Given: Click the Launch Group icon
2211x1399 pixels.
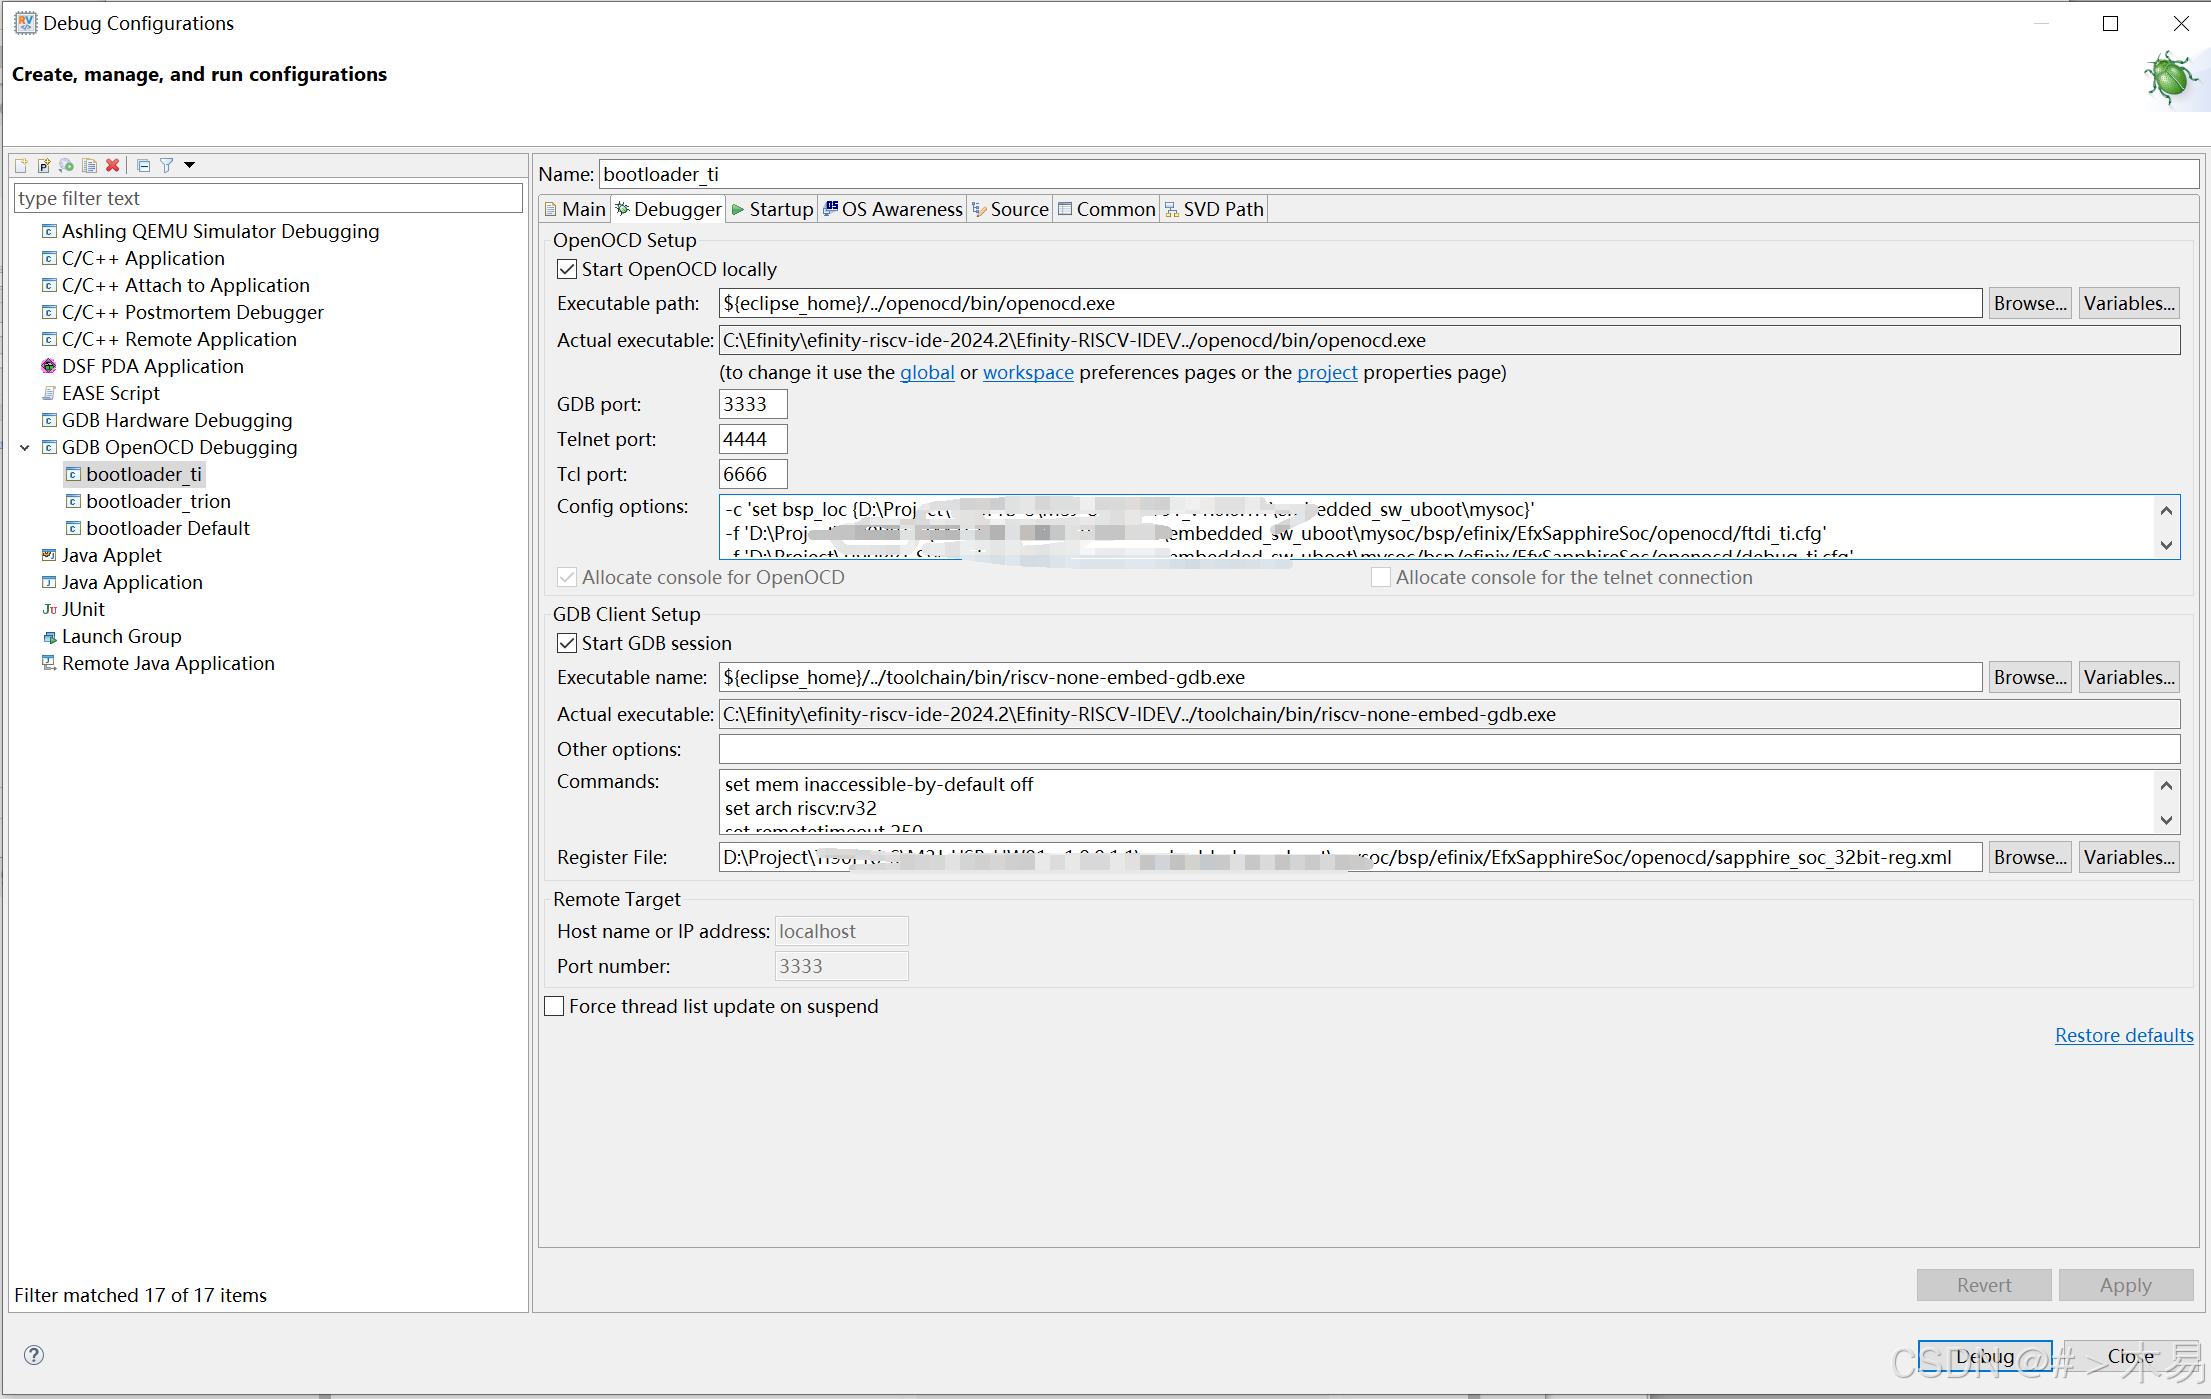Looking at the screenshot, I should point(49,636).
